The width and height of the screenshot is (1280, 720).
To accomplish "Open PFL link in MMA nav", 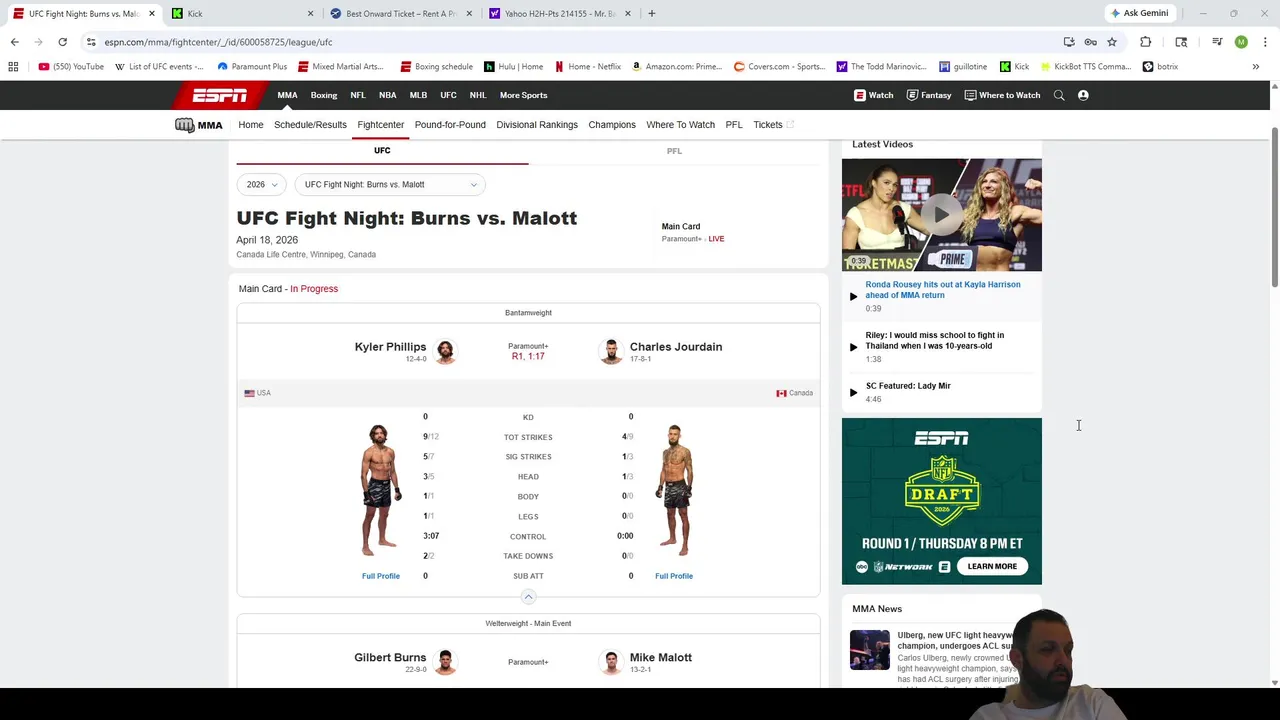I will (x=734, y=125).
